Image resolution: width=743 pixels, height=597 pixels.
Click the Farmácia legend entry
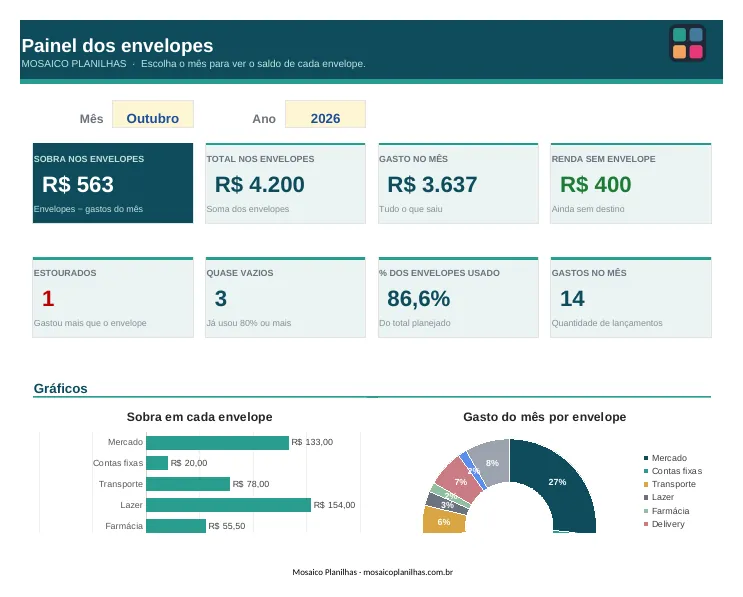point(666,511)
